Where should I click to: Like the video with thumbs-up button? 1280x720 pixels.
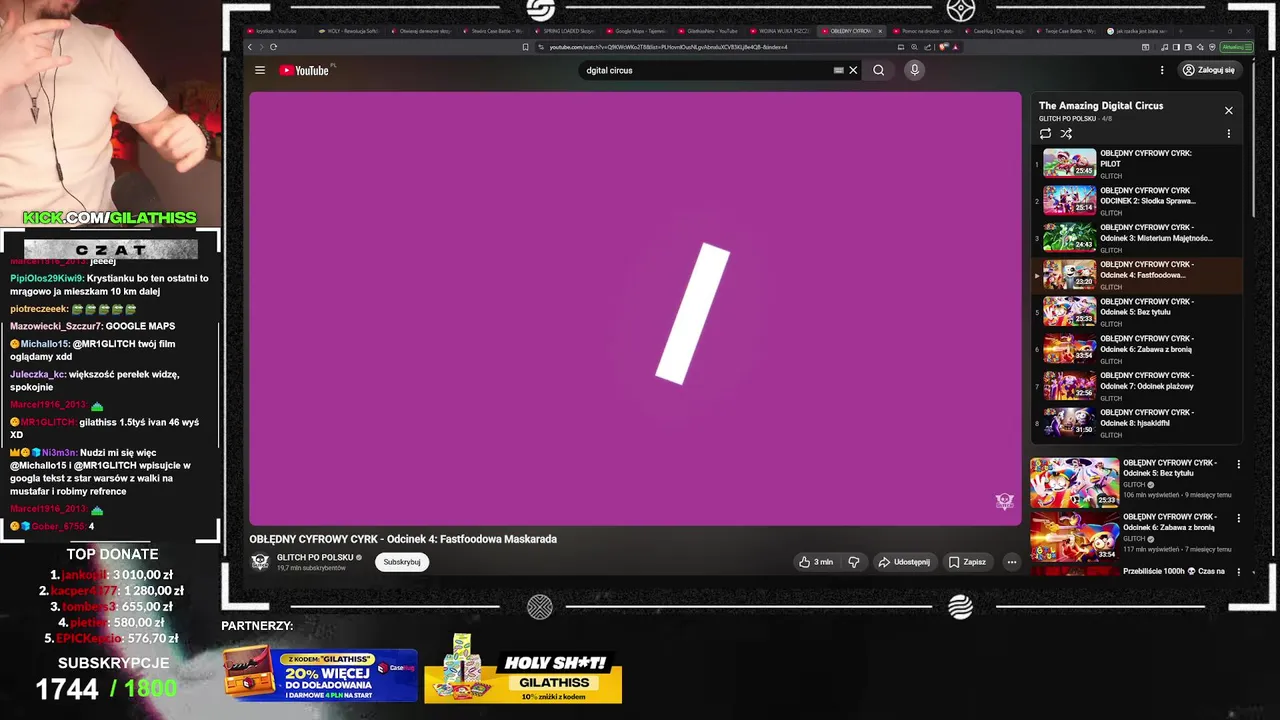pyautogui.click(x=815, y=562)
